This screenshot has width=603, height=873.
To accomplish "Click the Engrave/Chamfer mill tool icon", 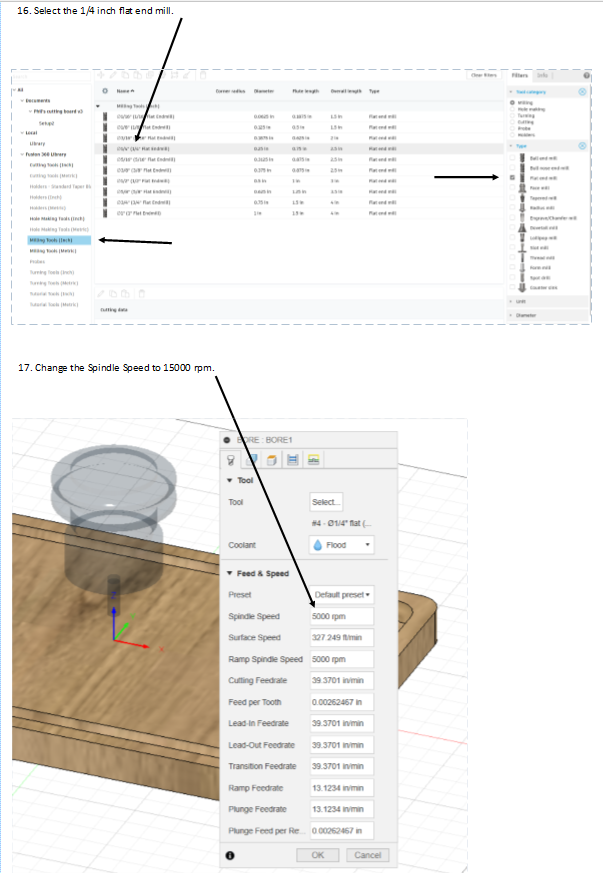I will 522,218.
